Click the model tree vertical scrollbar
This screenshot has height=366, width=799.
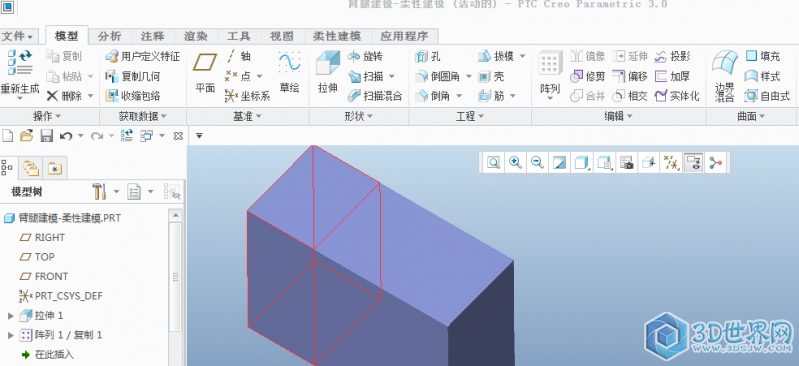tap(175, 278)
